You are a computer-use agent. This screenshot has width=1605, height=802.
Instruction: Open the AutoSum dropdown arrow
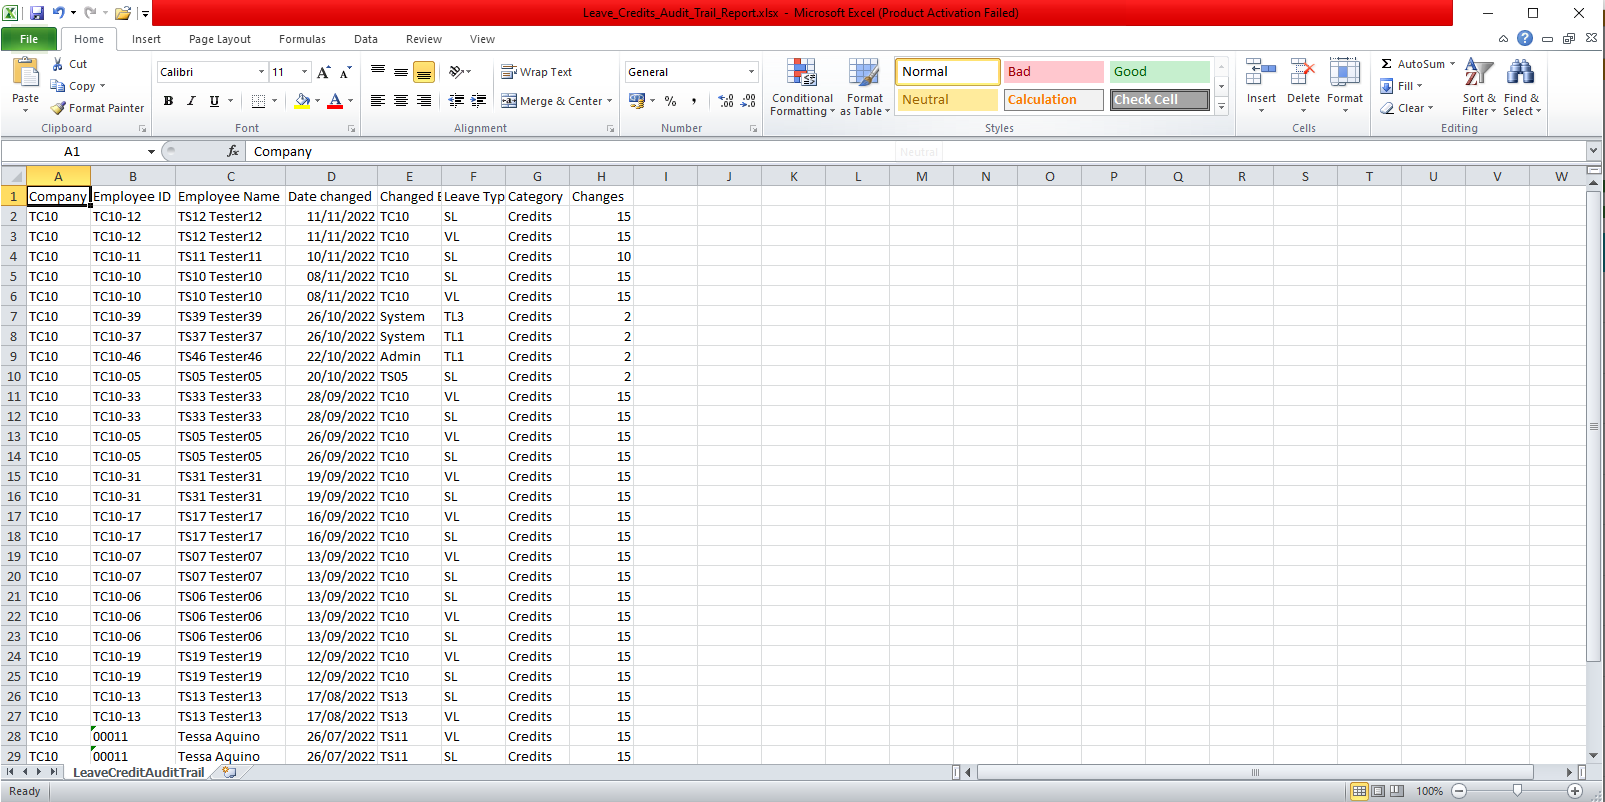tap(1452, 64)
